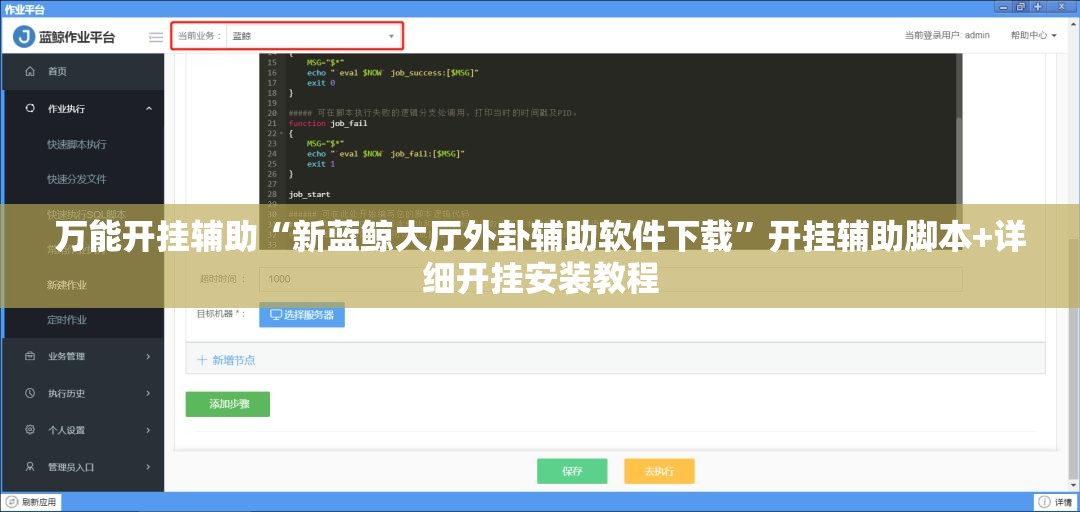The image size is (1080, 512).
Task: Click the page scrollbar up arrow
Action: coord(1074,24)
